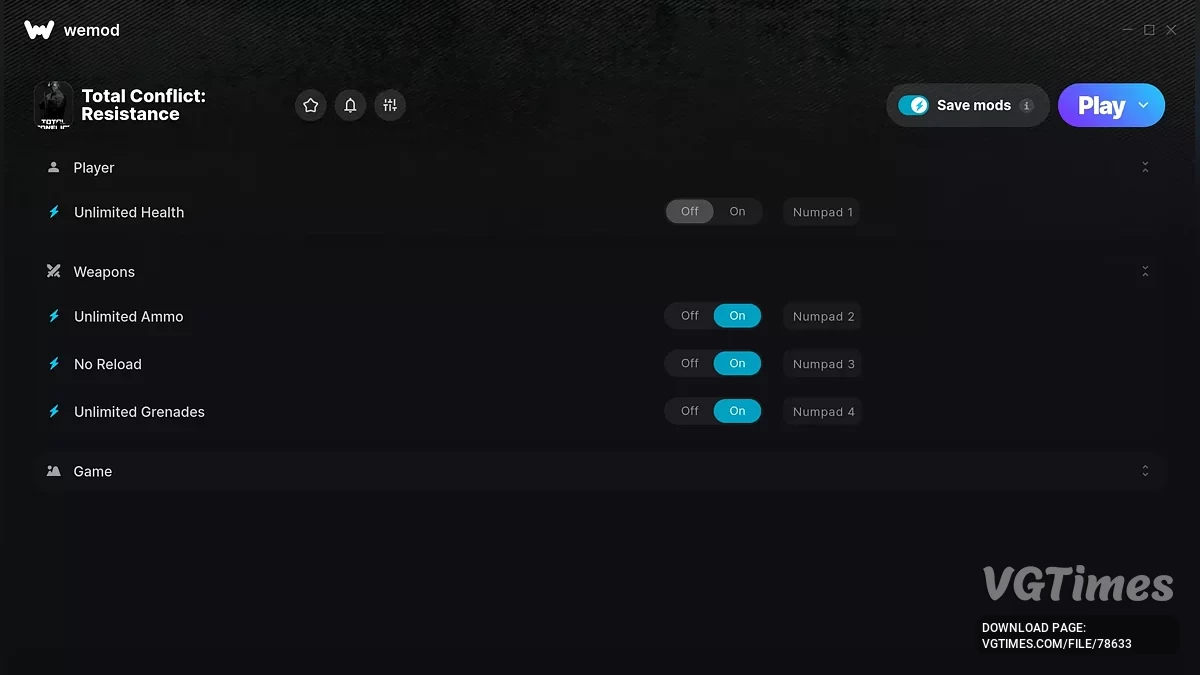1200x675 pixels.
Task: Click the lightning icon beside Unlimited Ammo
Action: click(54, 316)
